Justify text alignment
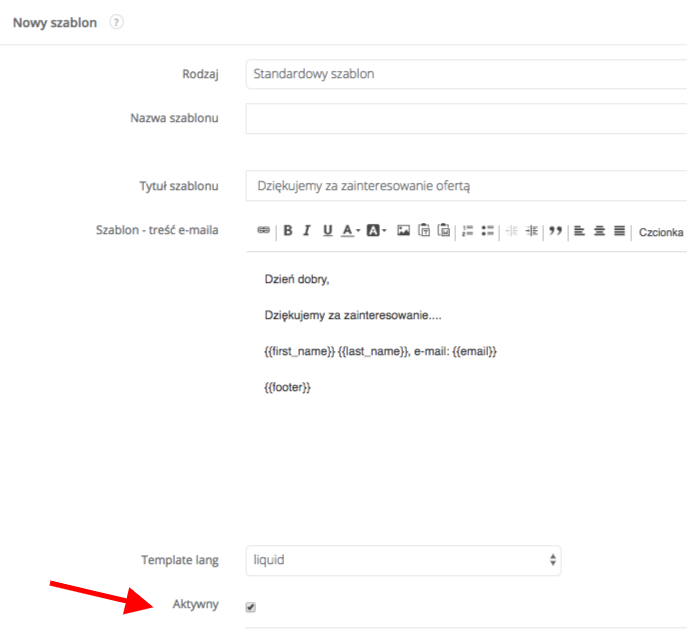This screenshot has height=629, width=687. [619, 230]
